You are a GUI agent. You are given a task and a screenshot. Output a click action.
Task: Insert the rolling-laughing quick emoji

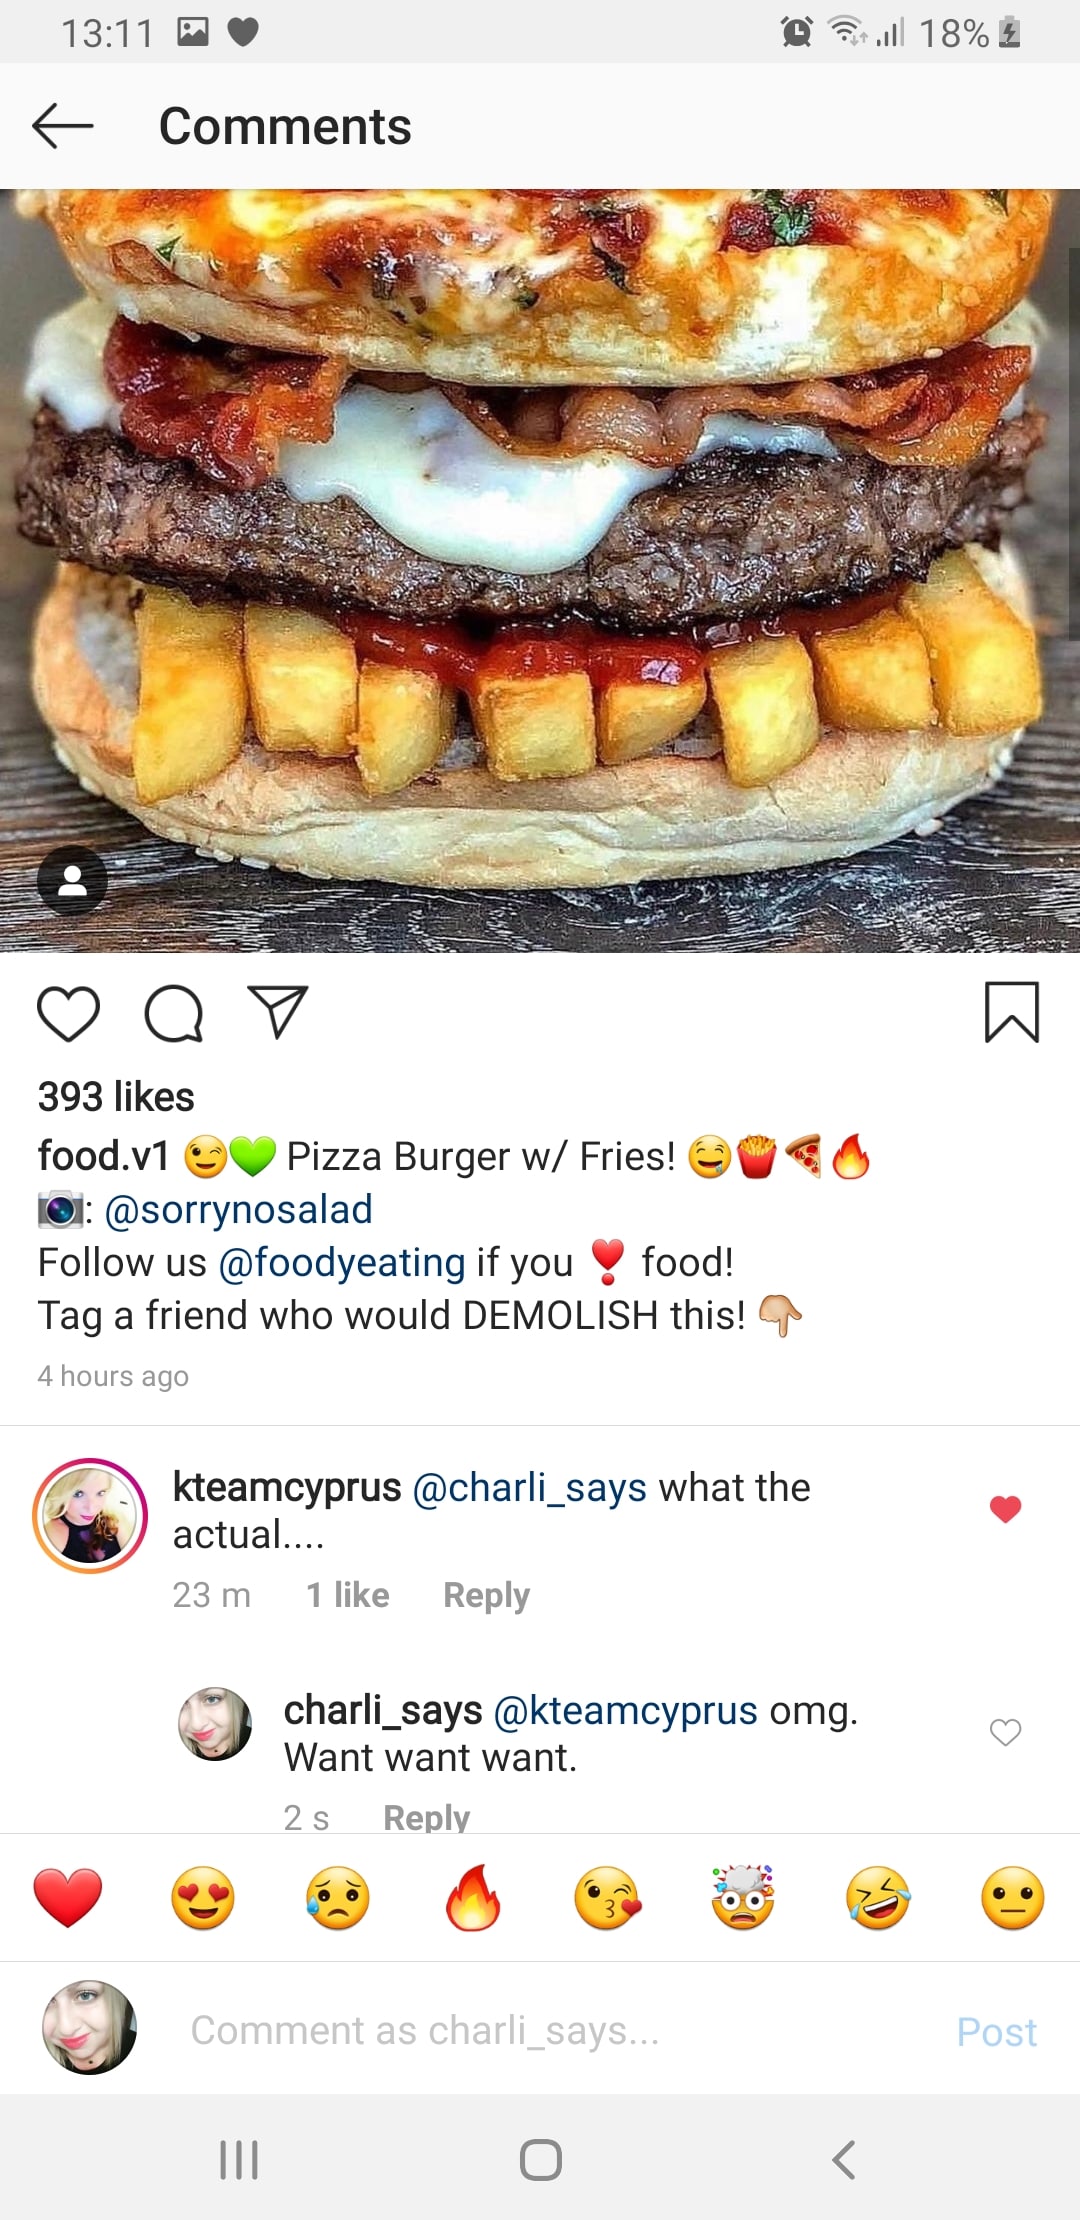click(x=878, y=1897)
